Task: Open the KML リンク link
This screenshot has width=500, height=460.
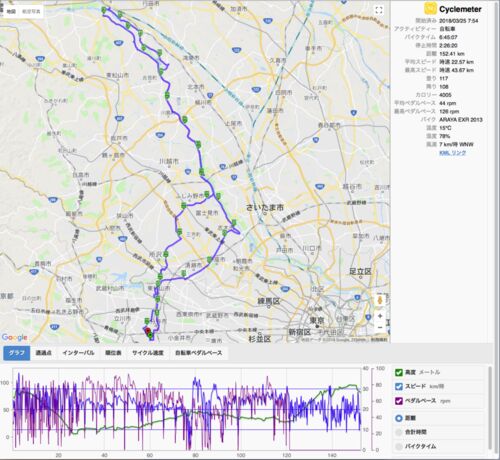Action: click(x=452, y=153)
